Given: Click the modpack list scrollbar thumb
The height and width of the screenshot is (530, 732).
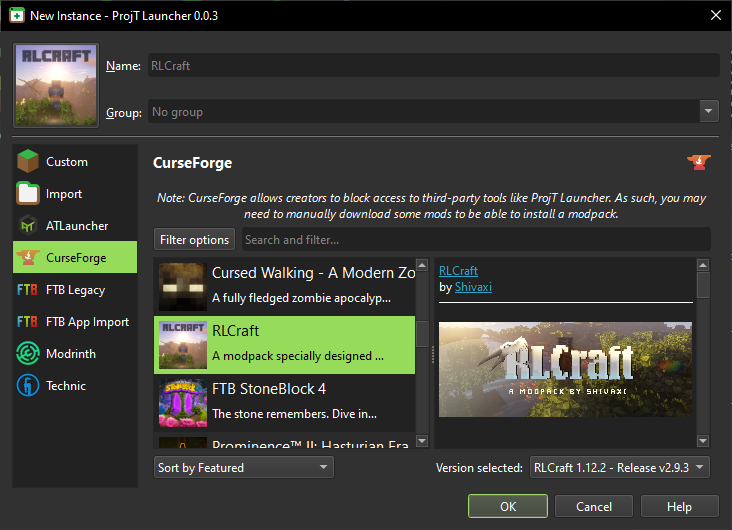Looking at the screenshot, I should [422, 333].
